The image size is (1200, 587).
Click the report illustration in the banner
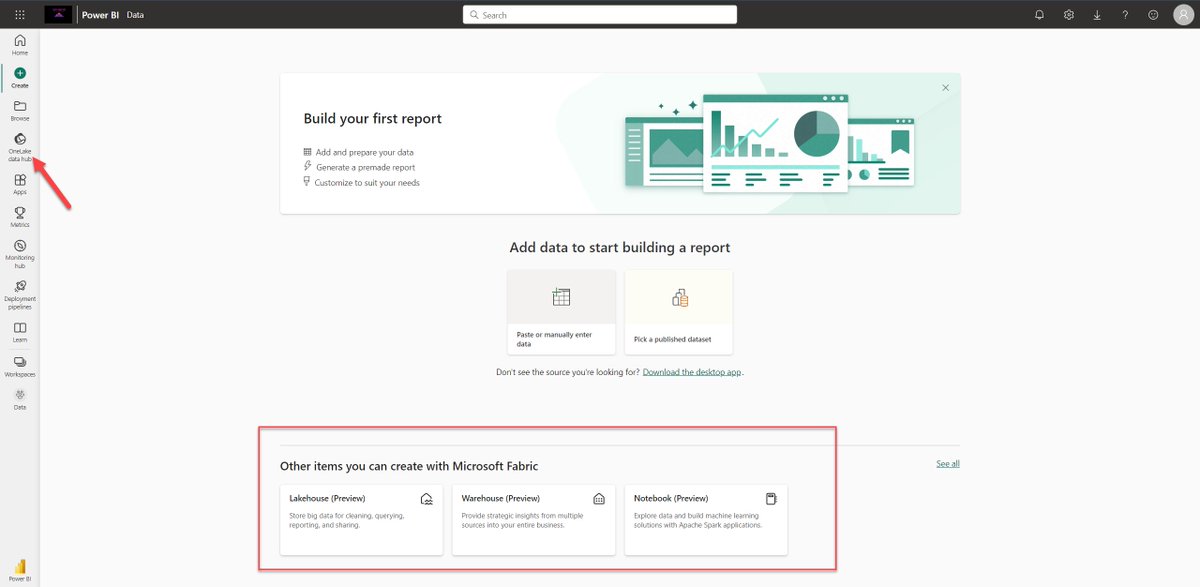[x=768, y=142]
